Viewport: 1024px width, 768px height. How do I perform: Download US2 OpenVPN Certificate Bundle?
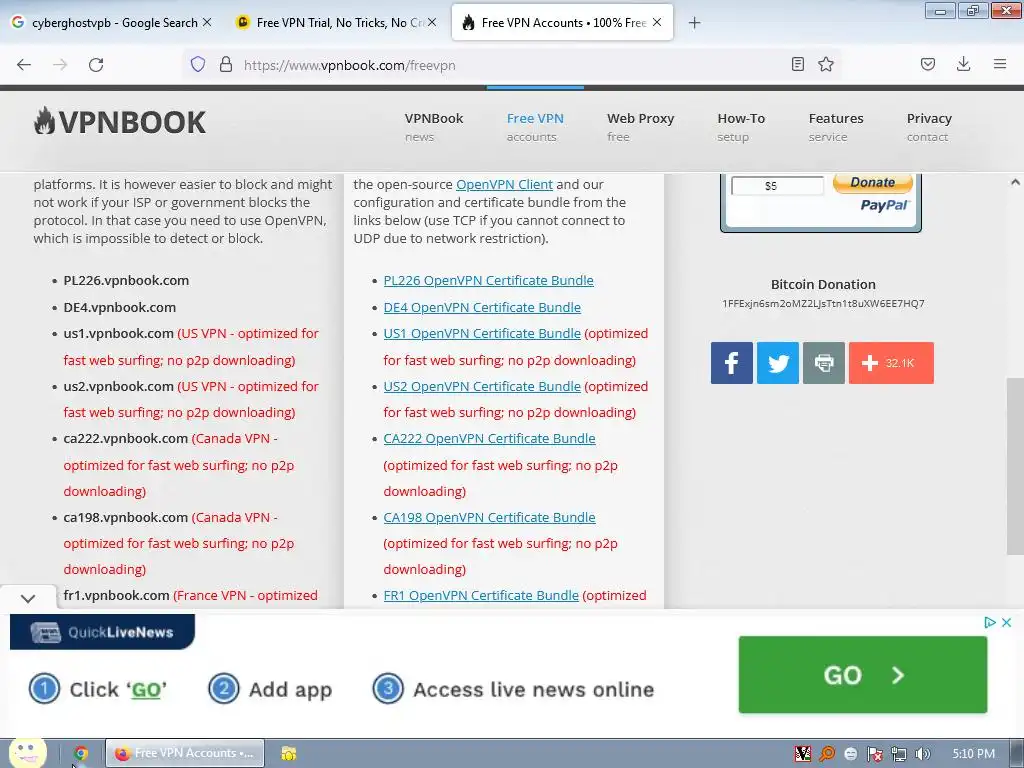tap(482, 386)
